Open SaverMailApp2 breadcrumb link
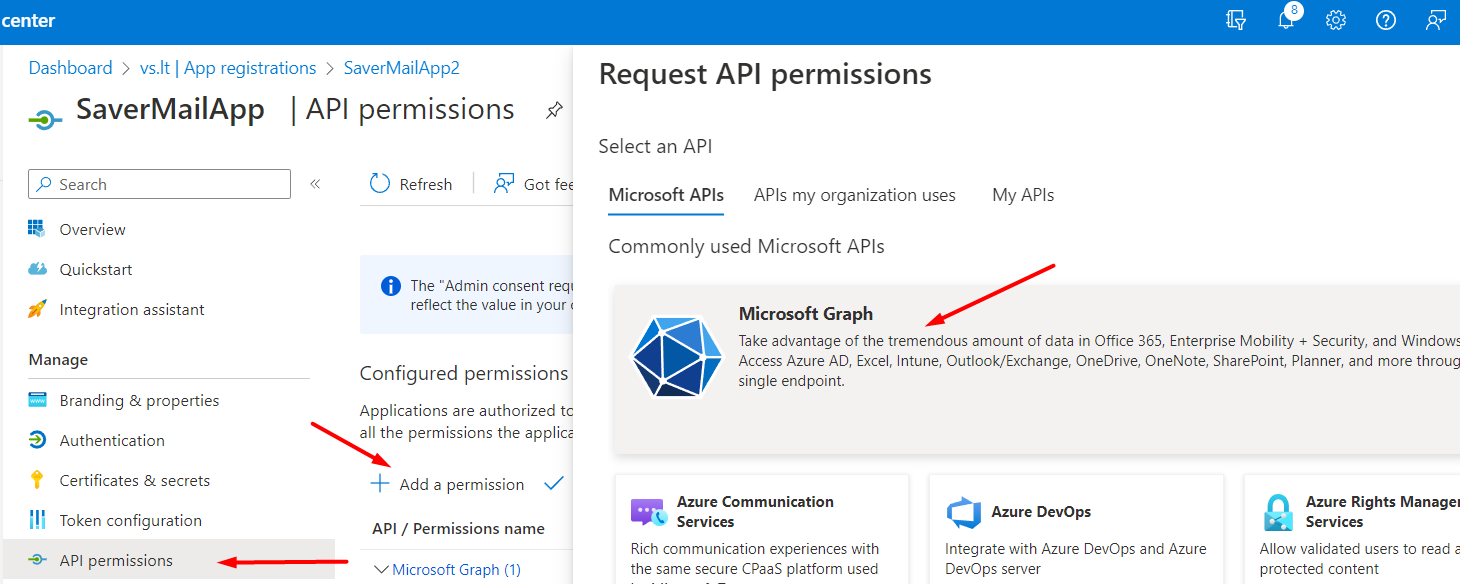Image resolution: width=1460 pixels, height=584 pixels. [402, 68]
